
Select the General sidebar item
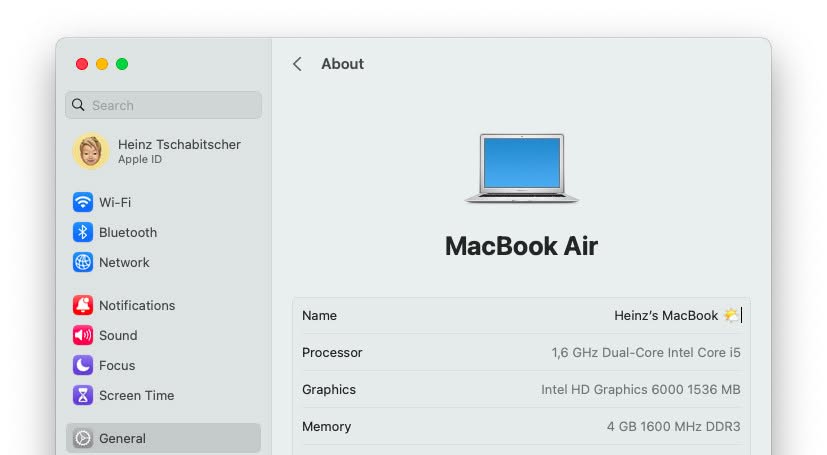click(164, 438)
